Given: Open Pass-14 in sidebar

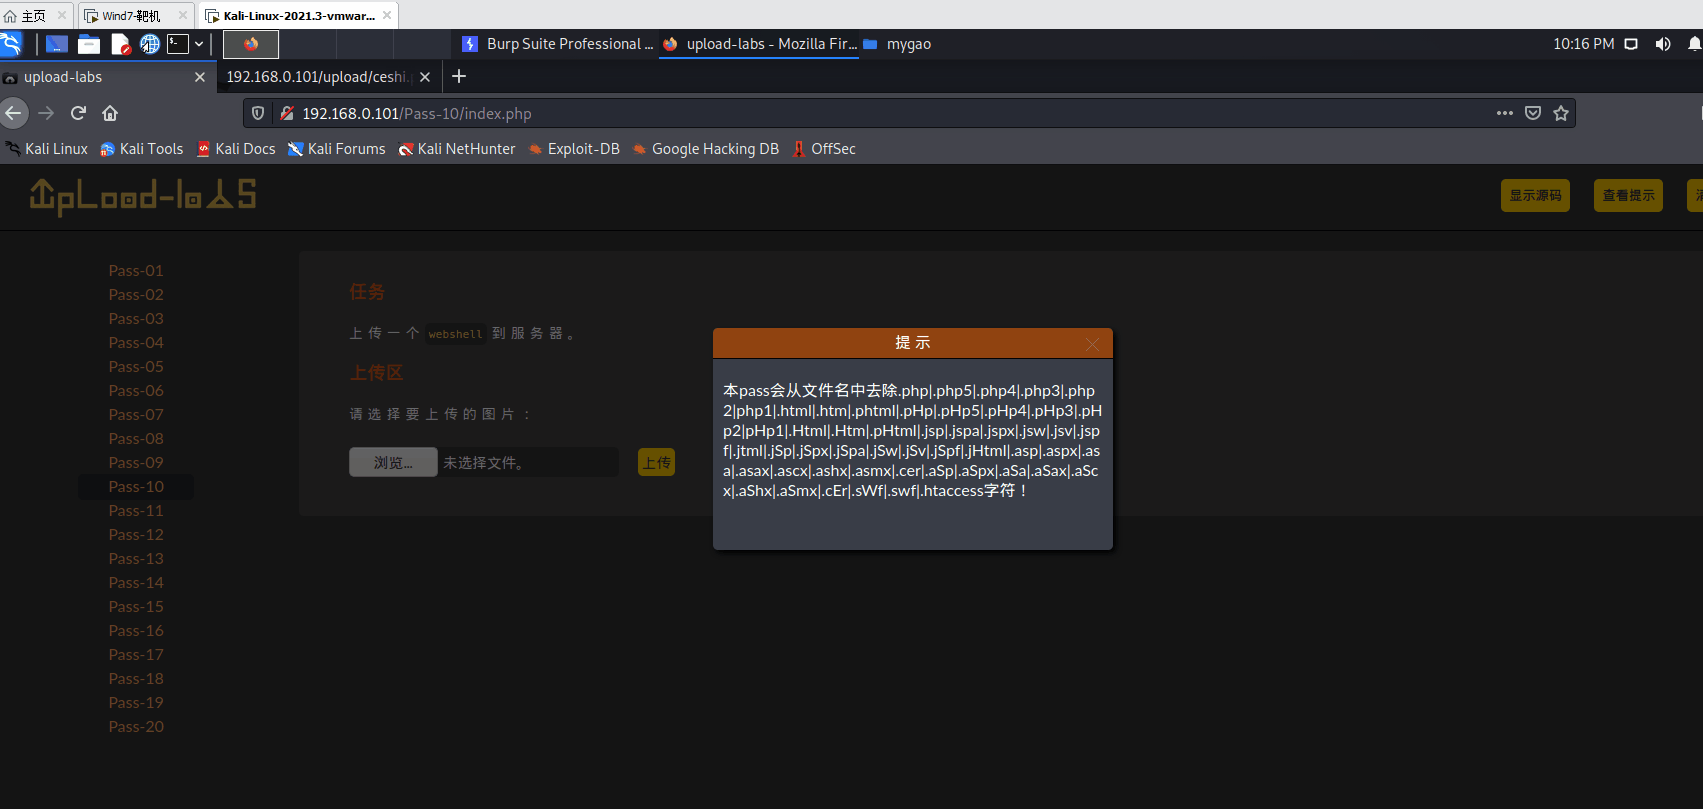Looking at the screenshot, I should pos(136,583).
